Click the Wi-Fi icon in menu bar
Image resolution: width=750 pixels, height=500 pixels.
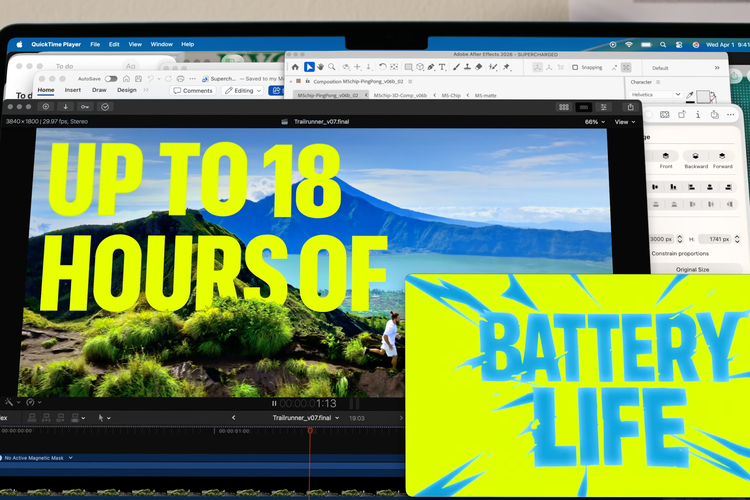pos(629,44)
